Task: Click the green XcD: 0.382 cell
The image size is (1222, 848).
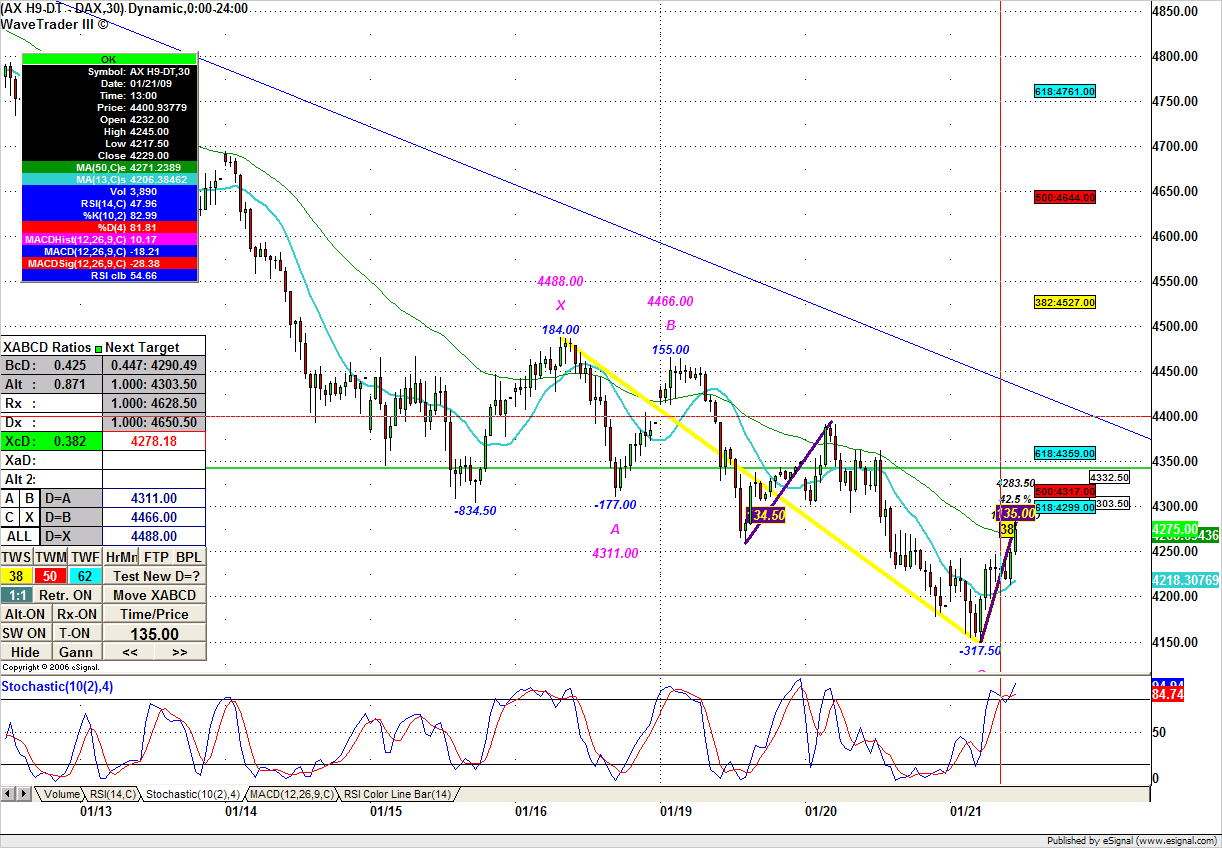Action: click(x=51, y=441)
